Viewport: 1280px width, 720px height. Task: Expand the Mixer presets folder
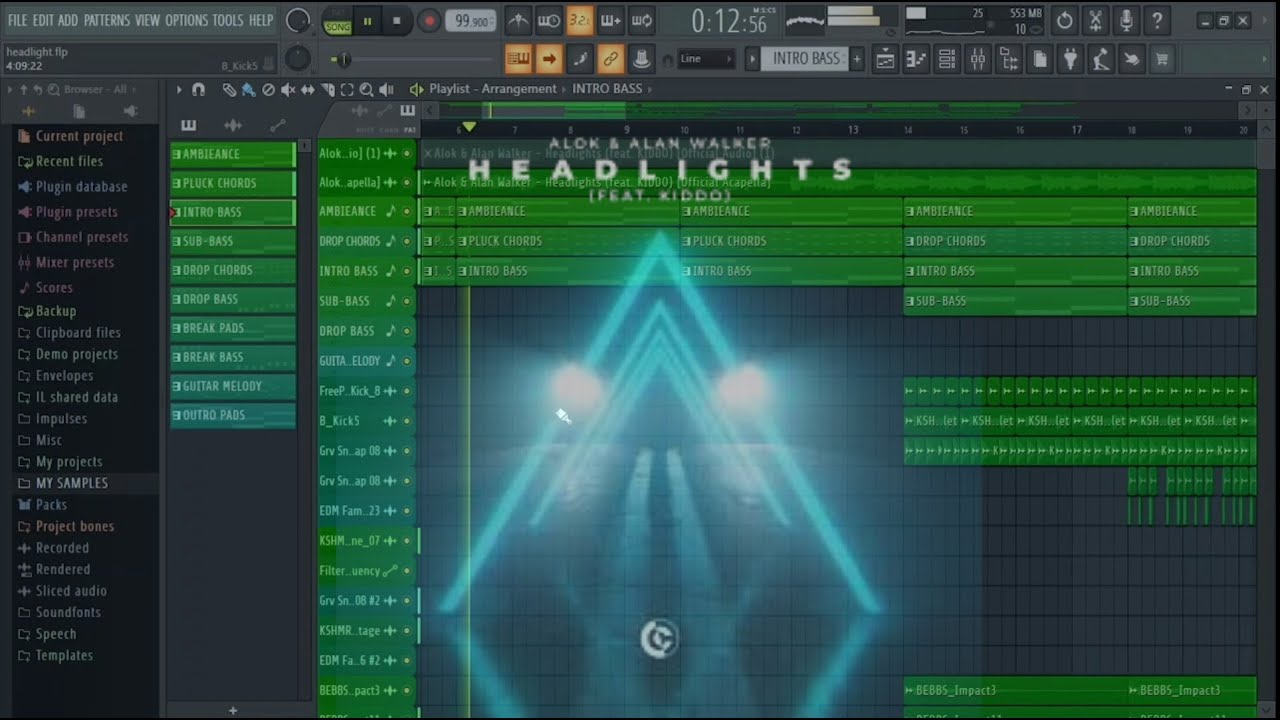coord(74,262)
